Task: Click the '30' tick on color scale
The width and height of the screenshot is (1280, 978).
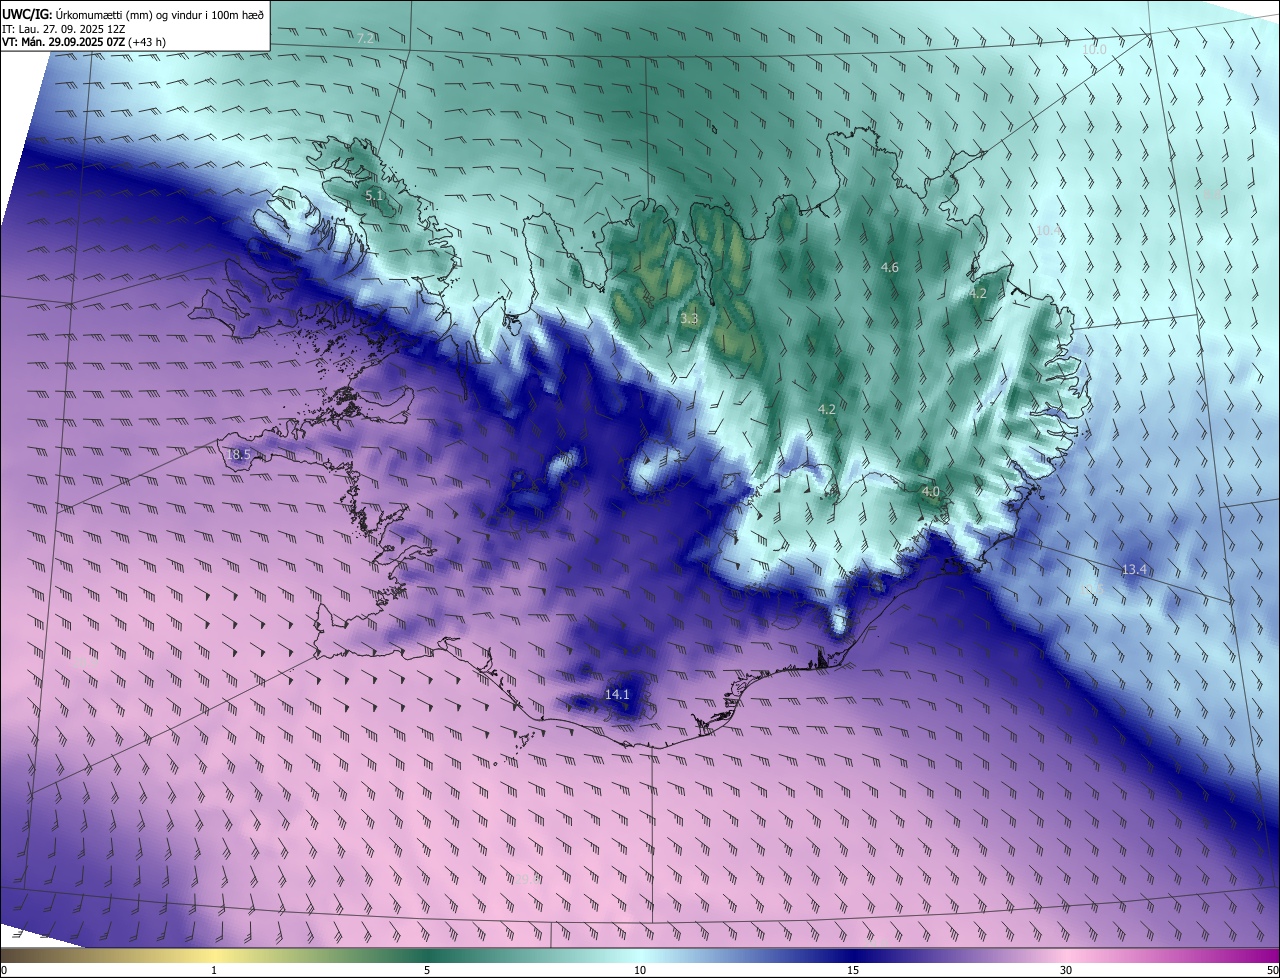Action: [1066, 970]
